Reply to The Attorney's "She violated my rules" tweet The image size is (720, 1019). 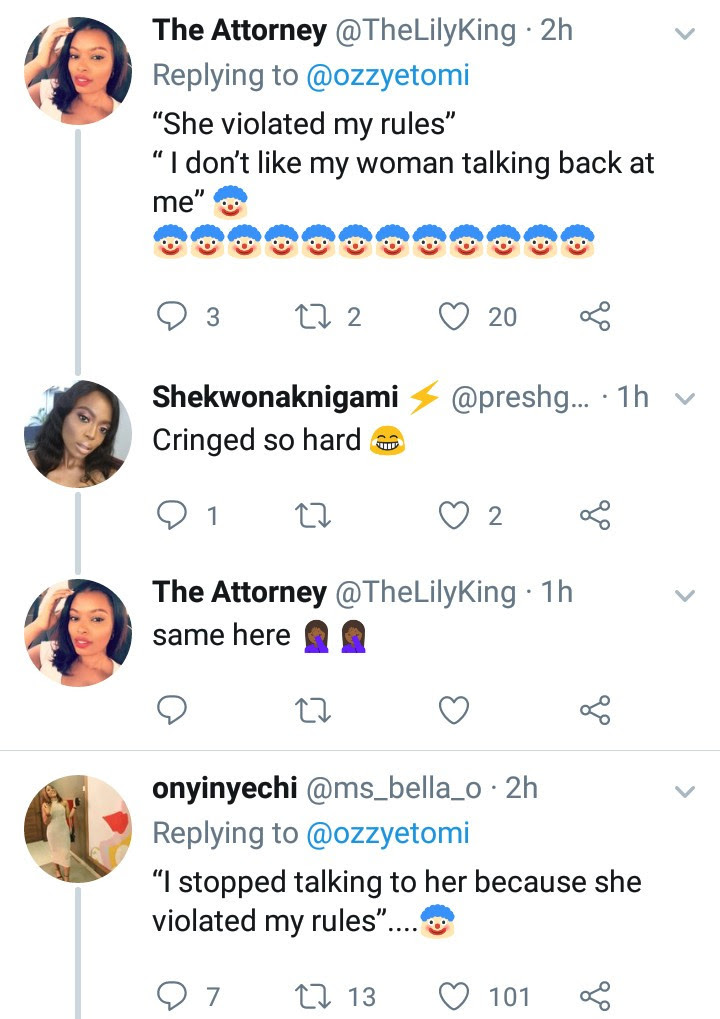(x=174, y=317)
